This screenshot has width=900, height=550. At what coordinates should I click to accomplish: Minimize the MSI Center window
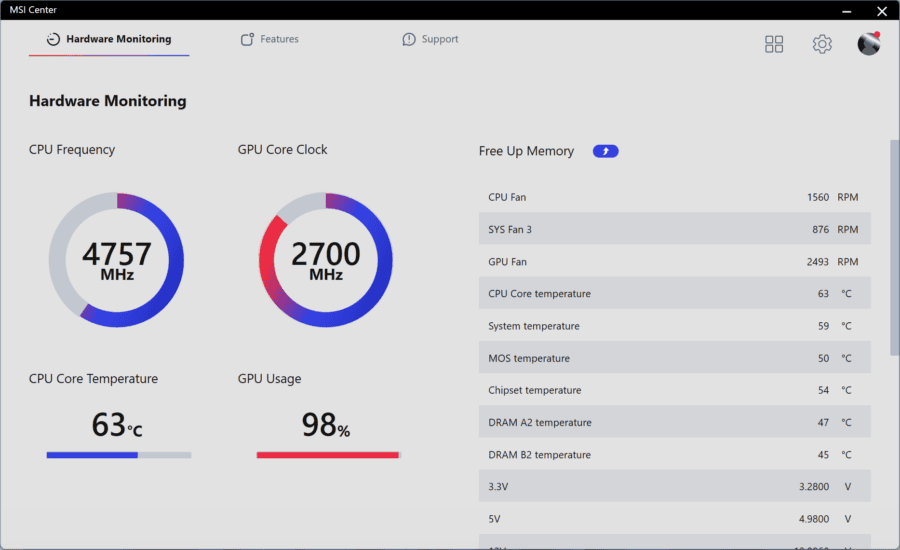click(847, 11)
